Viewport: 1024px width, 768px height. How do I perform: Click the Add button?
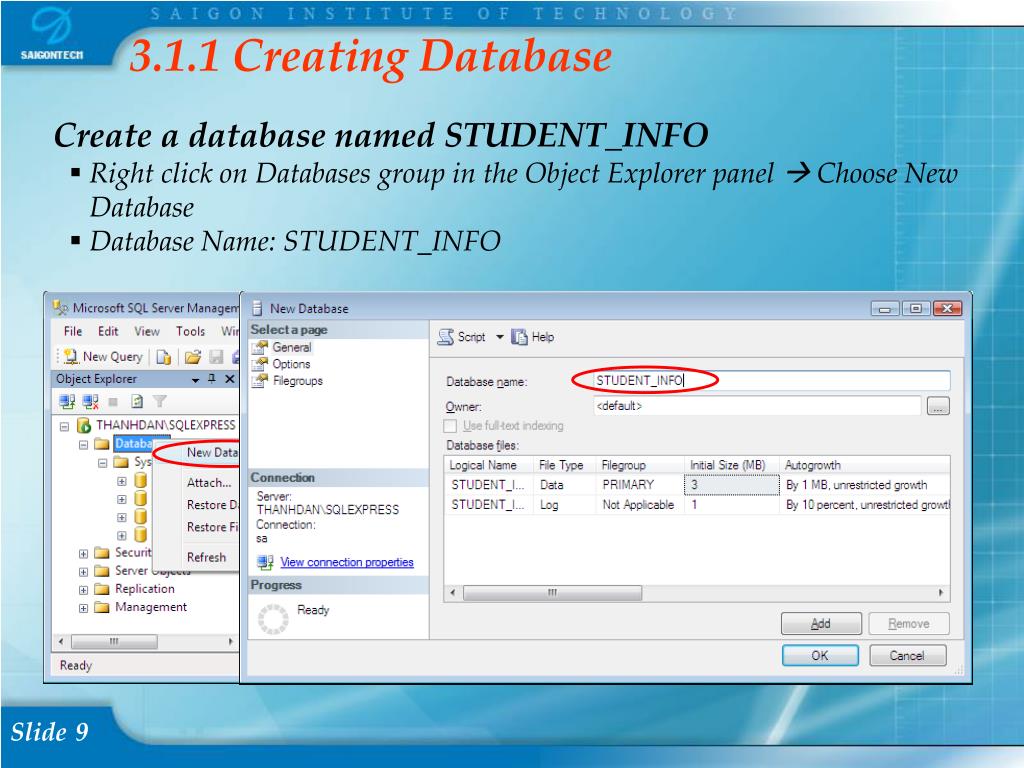[x=821, y=624]
